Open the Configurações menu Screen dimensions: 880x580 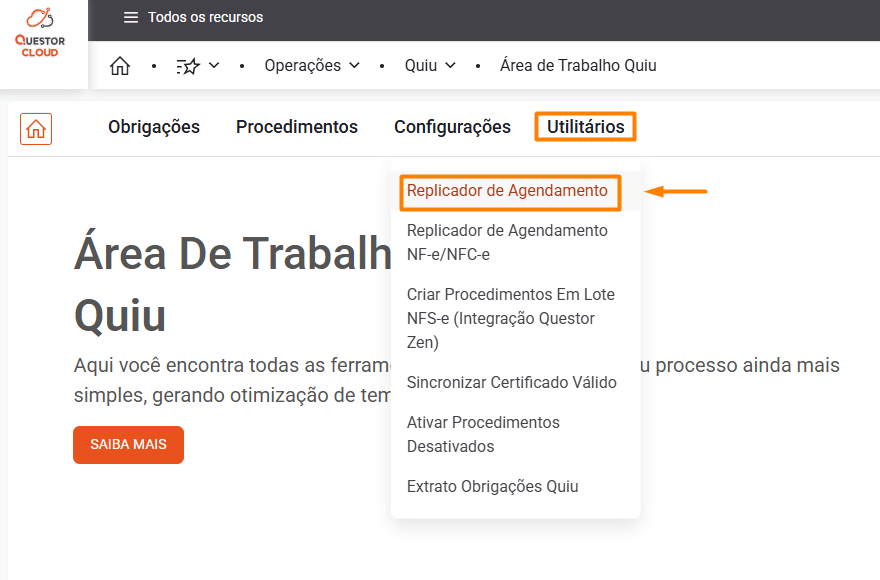click(x=452, y=127)
